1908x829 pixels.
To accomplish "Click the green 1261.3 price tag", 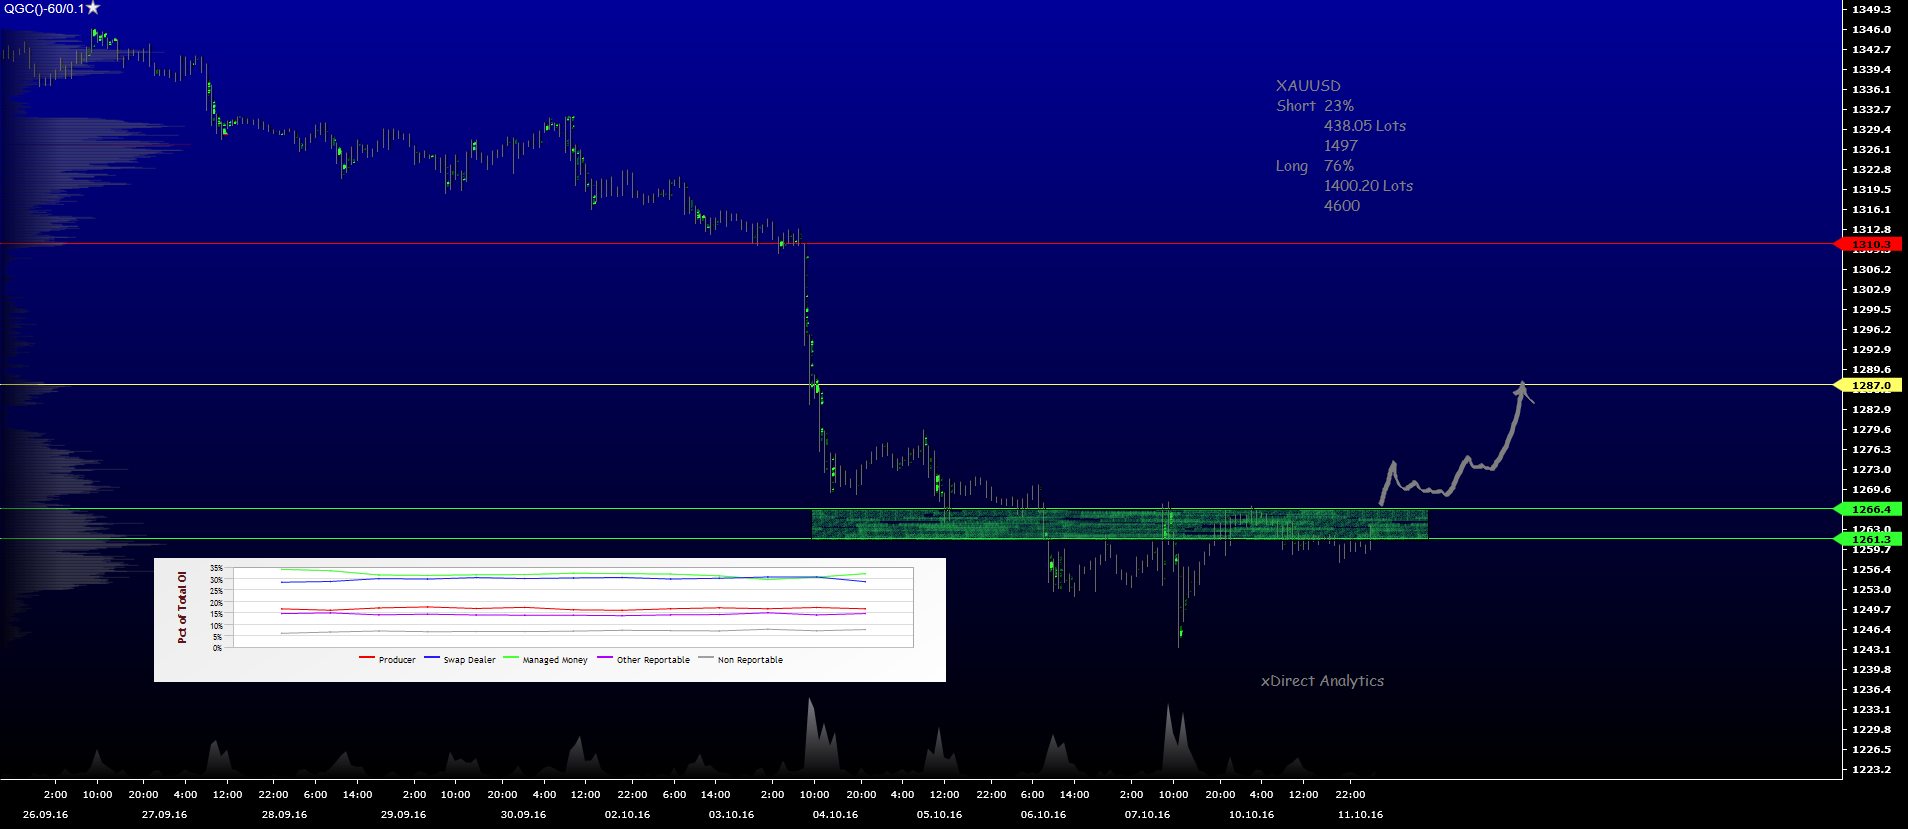I will click(1870, 539).
